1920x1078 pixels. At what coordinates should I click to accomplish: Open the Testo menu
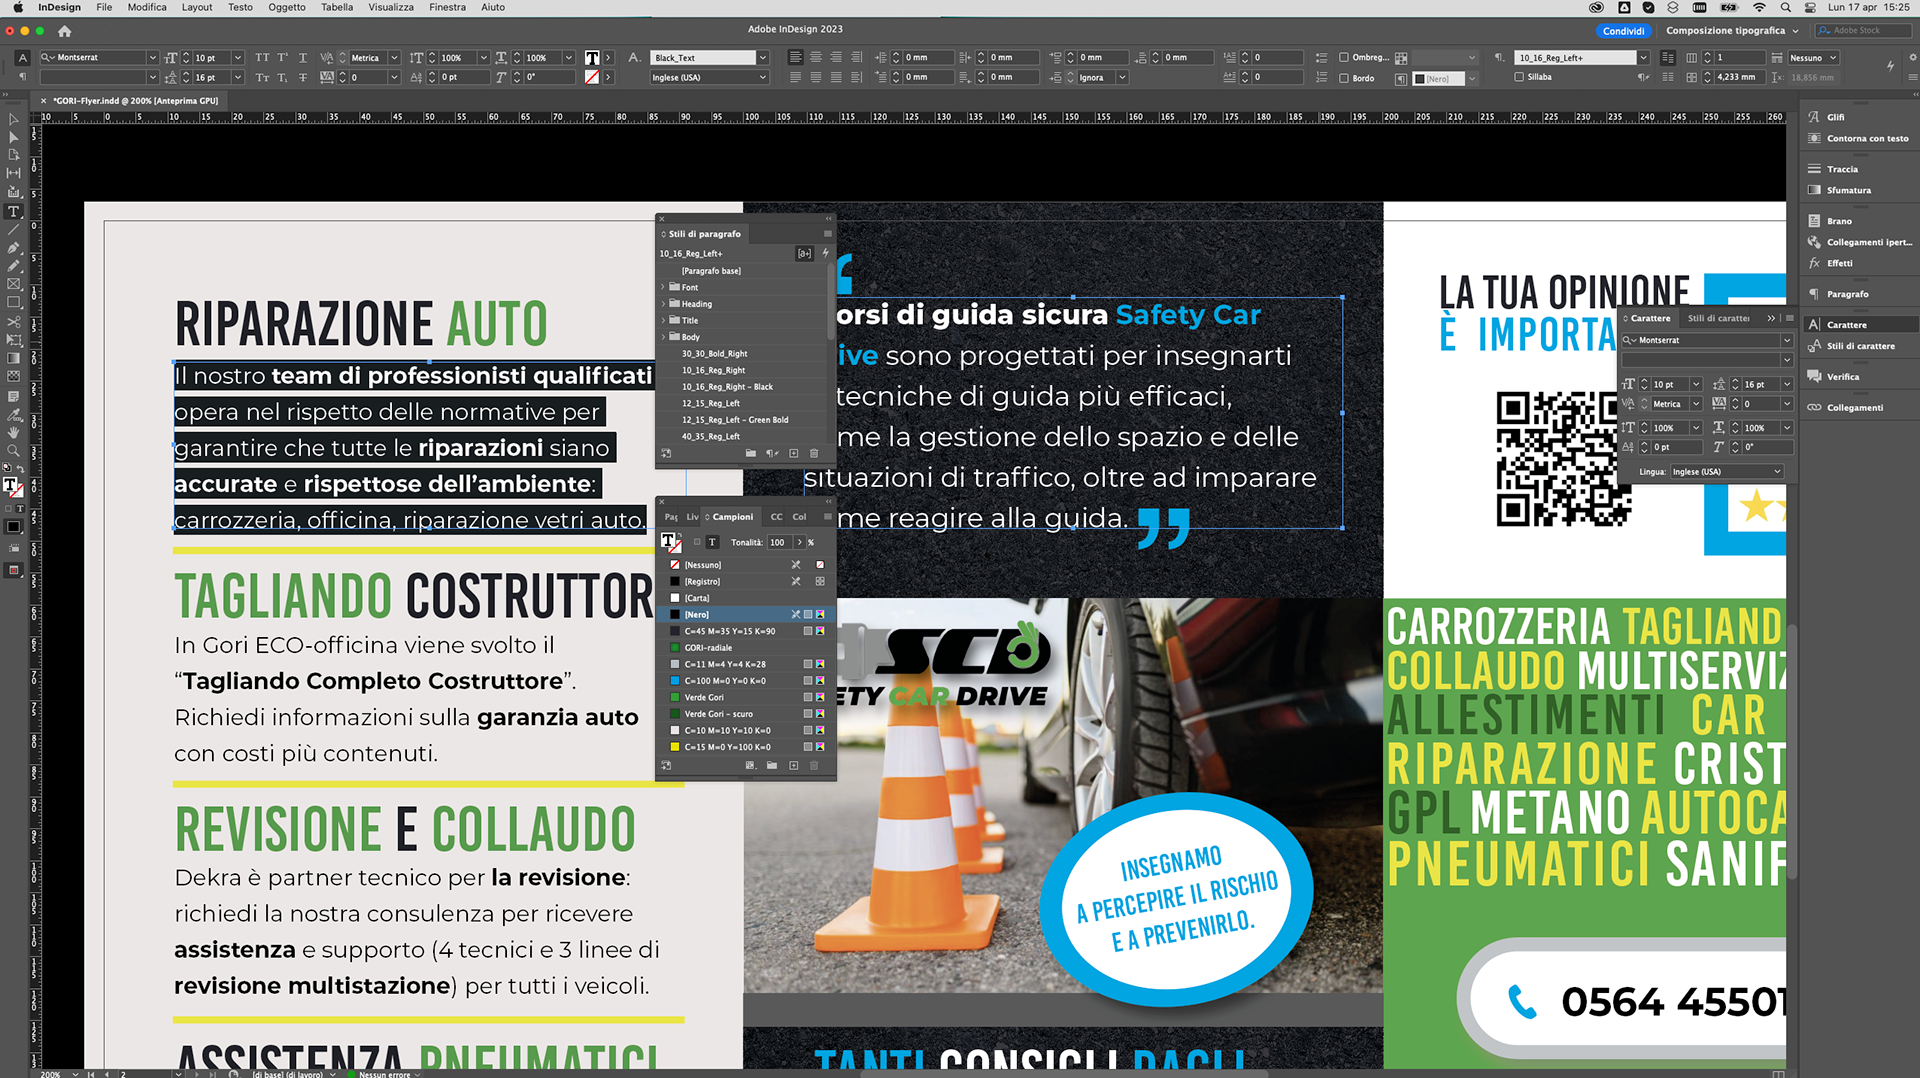tap(240, 7)
